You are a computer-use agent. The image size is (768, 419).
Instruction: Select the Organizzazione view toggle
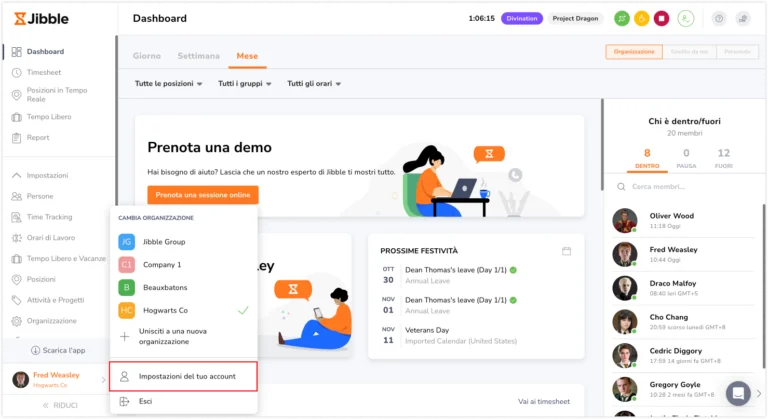pyautogui.click(x=634, y=51)
